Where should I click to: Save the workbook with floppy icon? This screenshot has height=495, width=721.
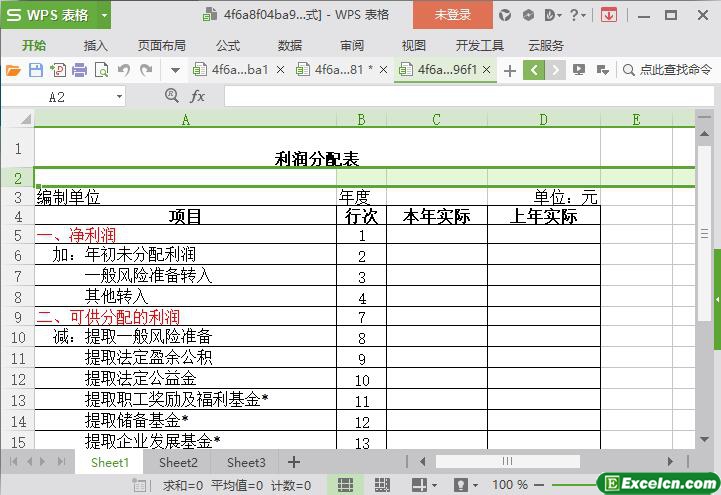pos(36,70)
